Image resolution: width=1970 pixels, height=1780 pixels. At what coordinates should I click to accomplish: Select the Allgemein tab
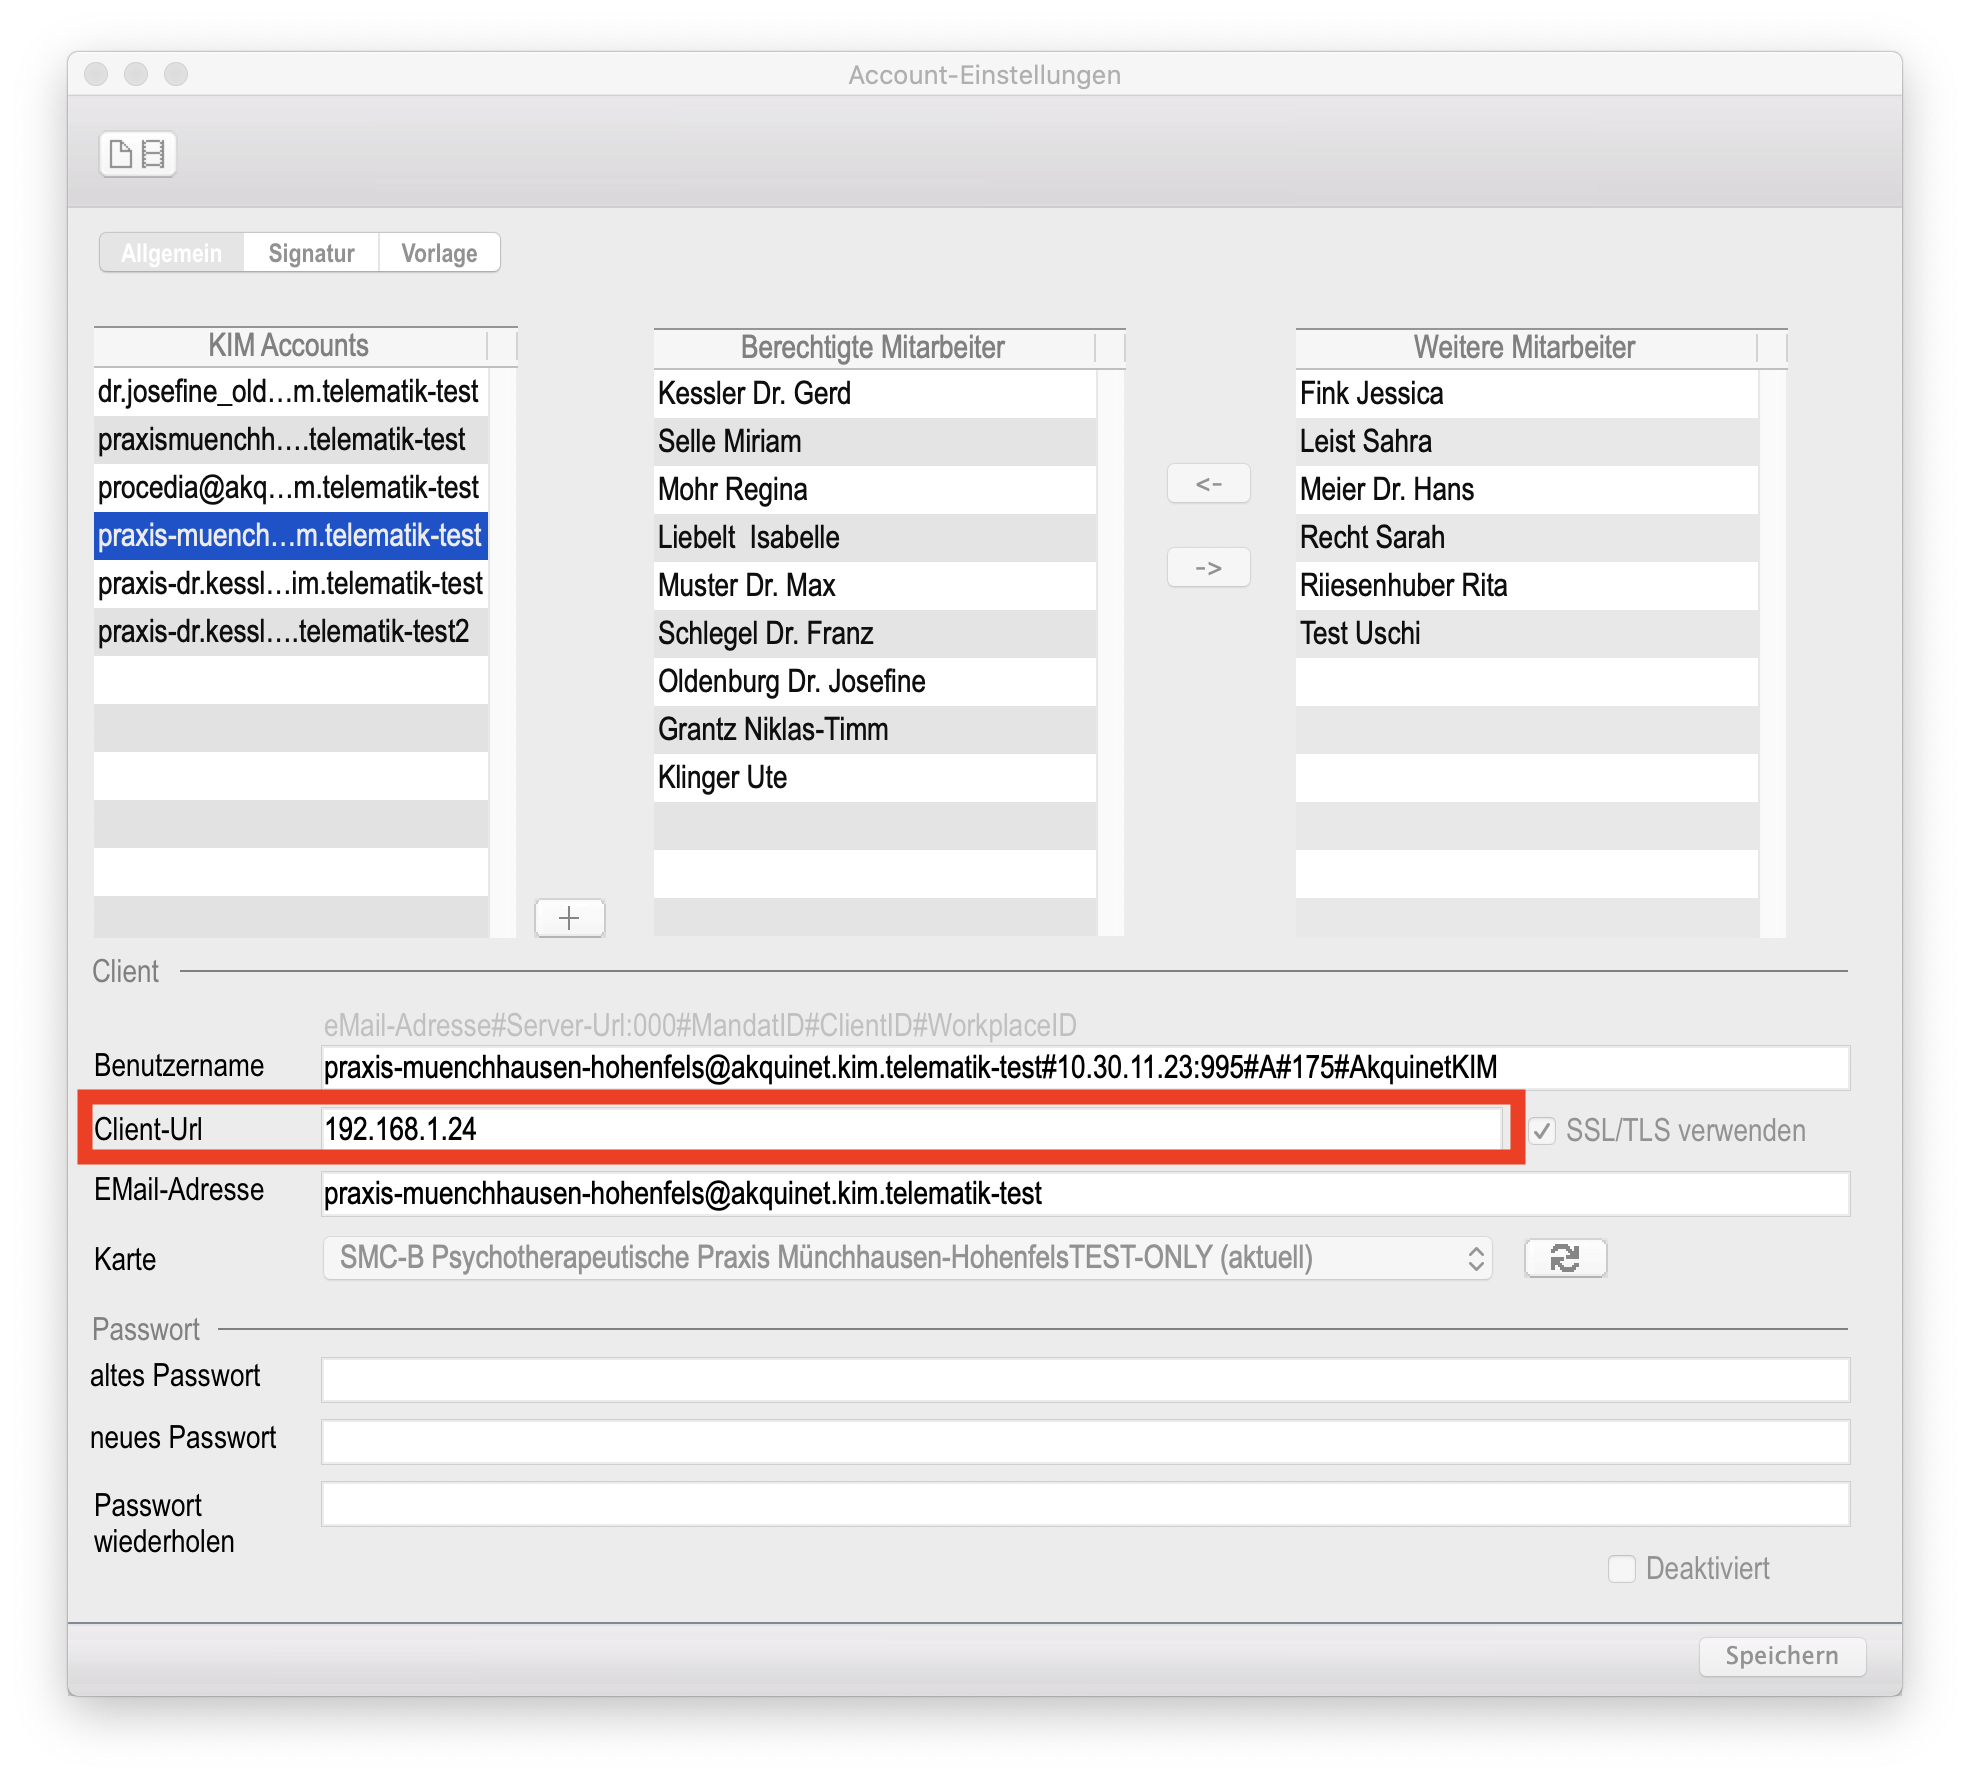(172, 253)
